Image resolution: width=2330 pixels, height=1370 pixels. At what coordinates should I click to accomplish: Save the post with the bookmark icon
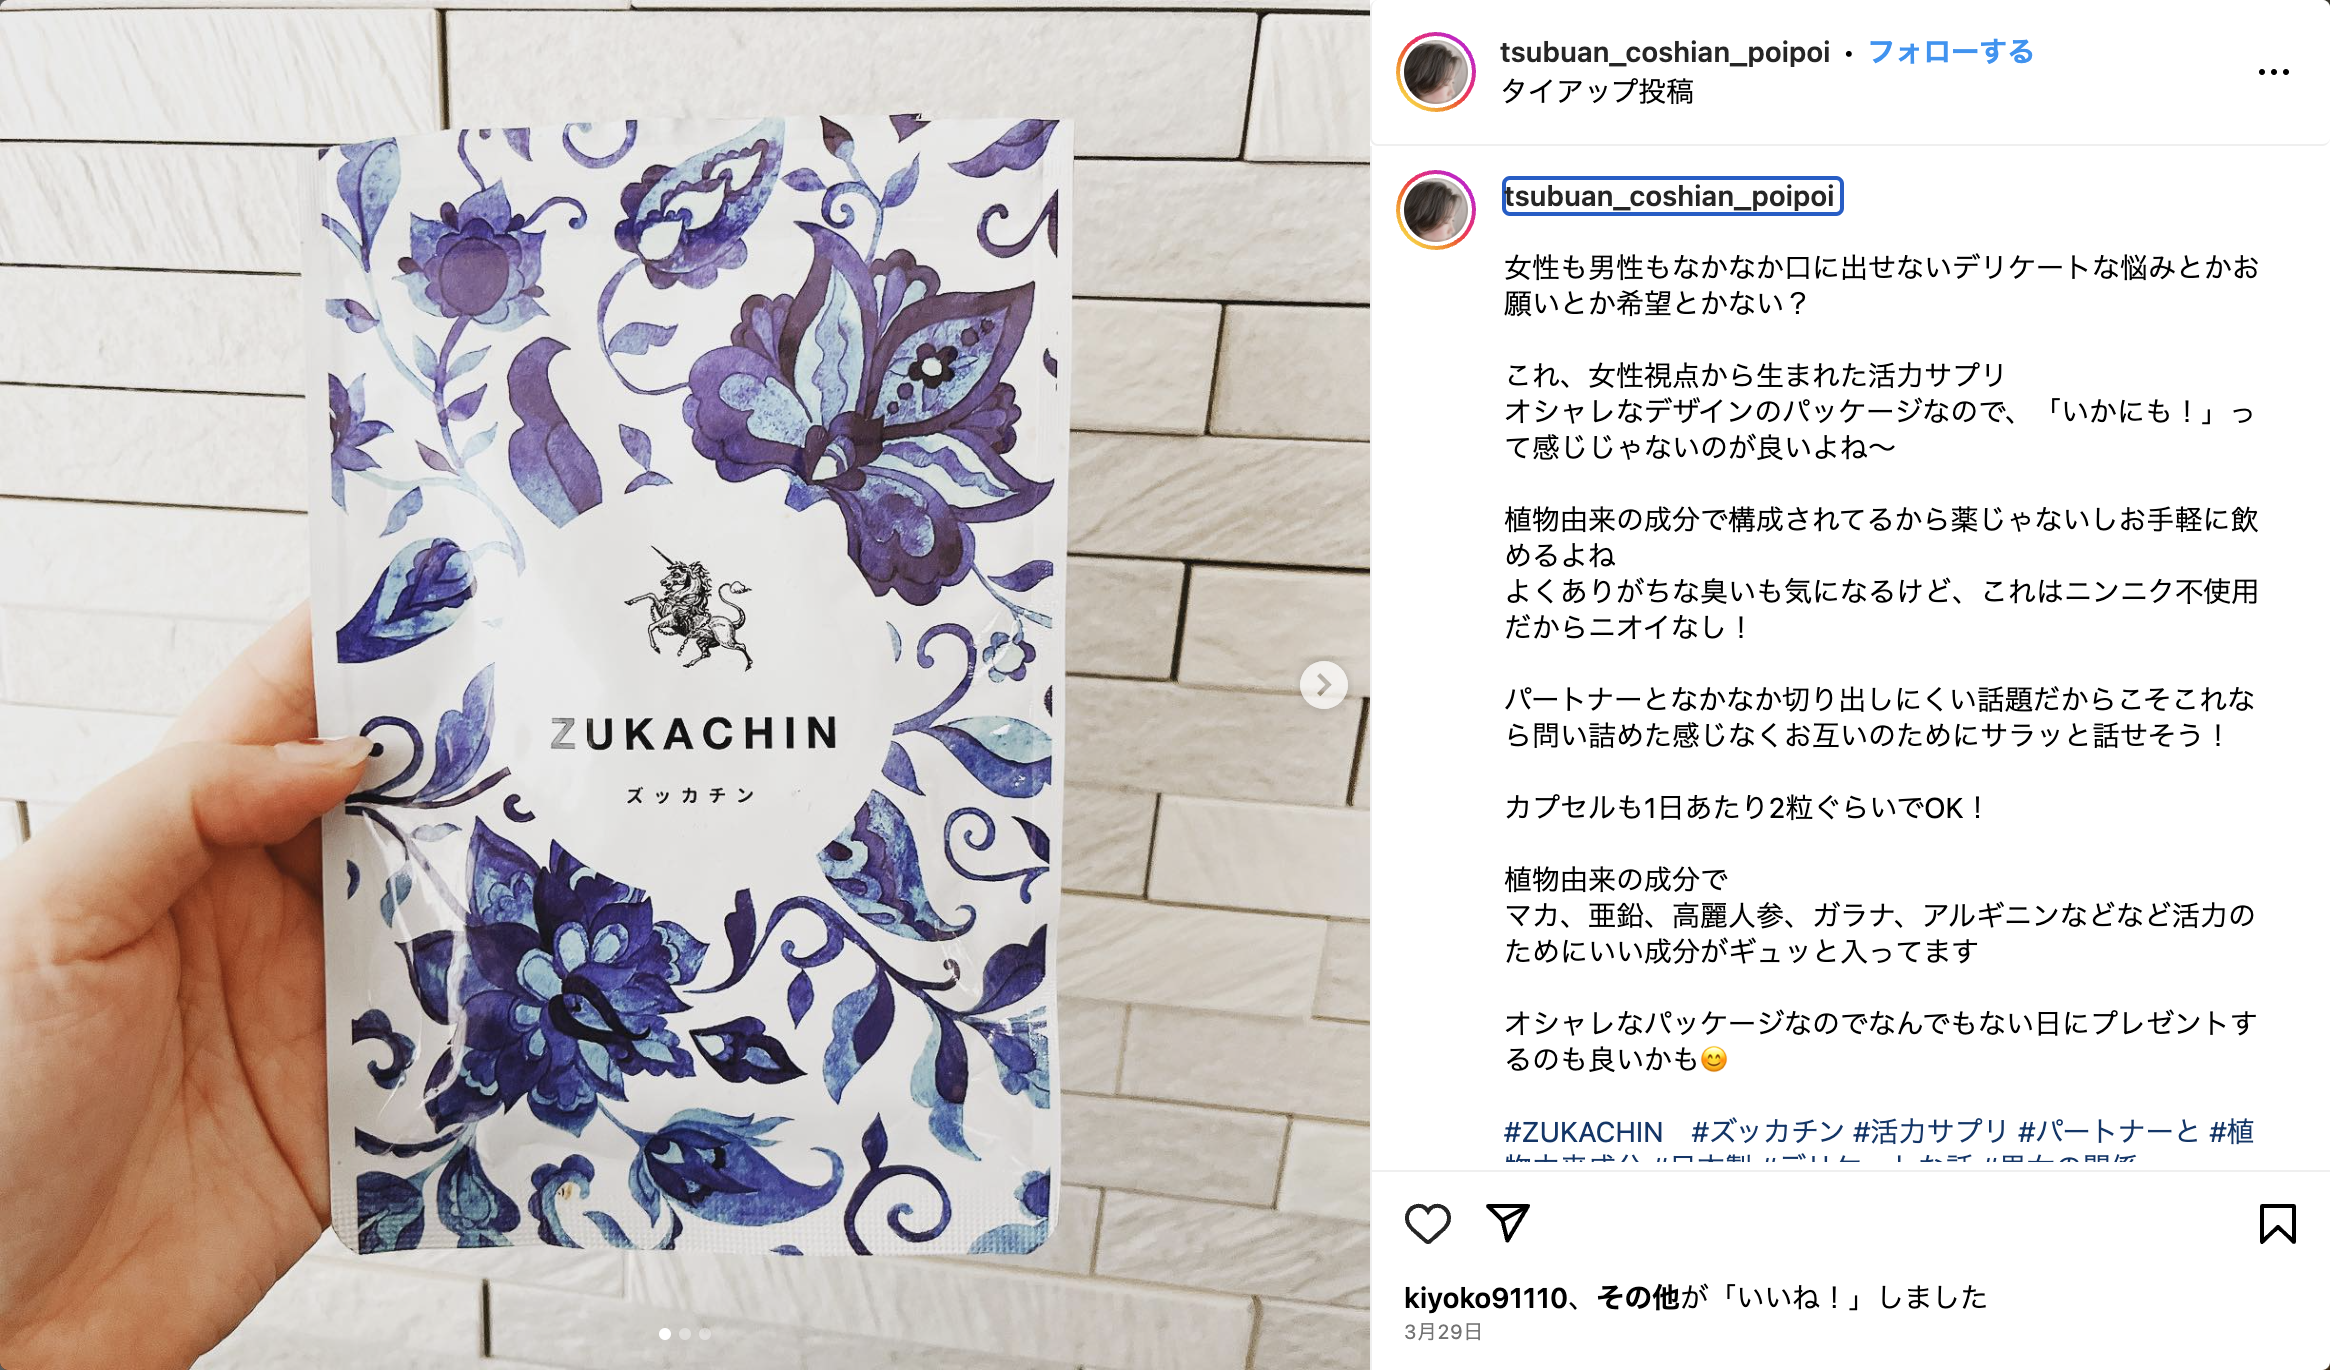(x=2277, y=1223)
